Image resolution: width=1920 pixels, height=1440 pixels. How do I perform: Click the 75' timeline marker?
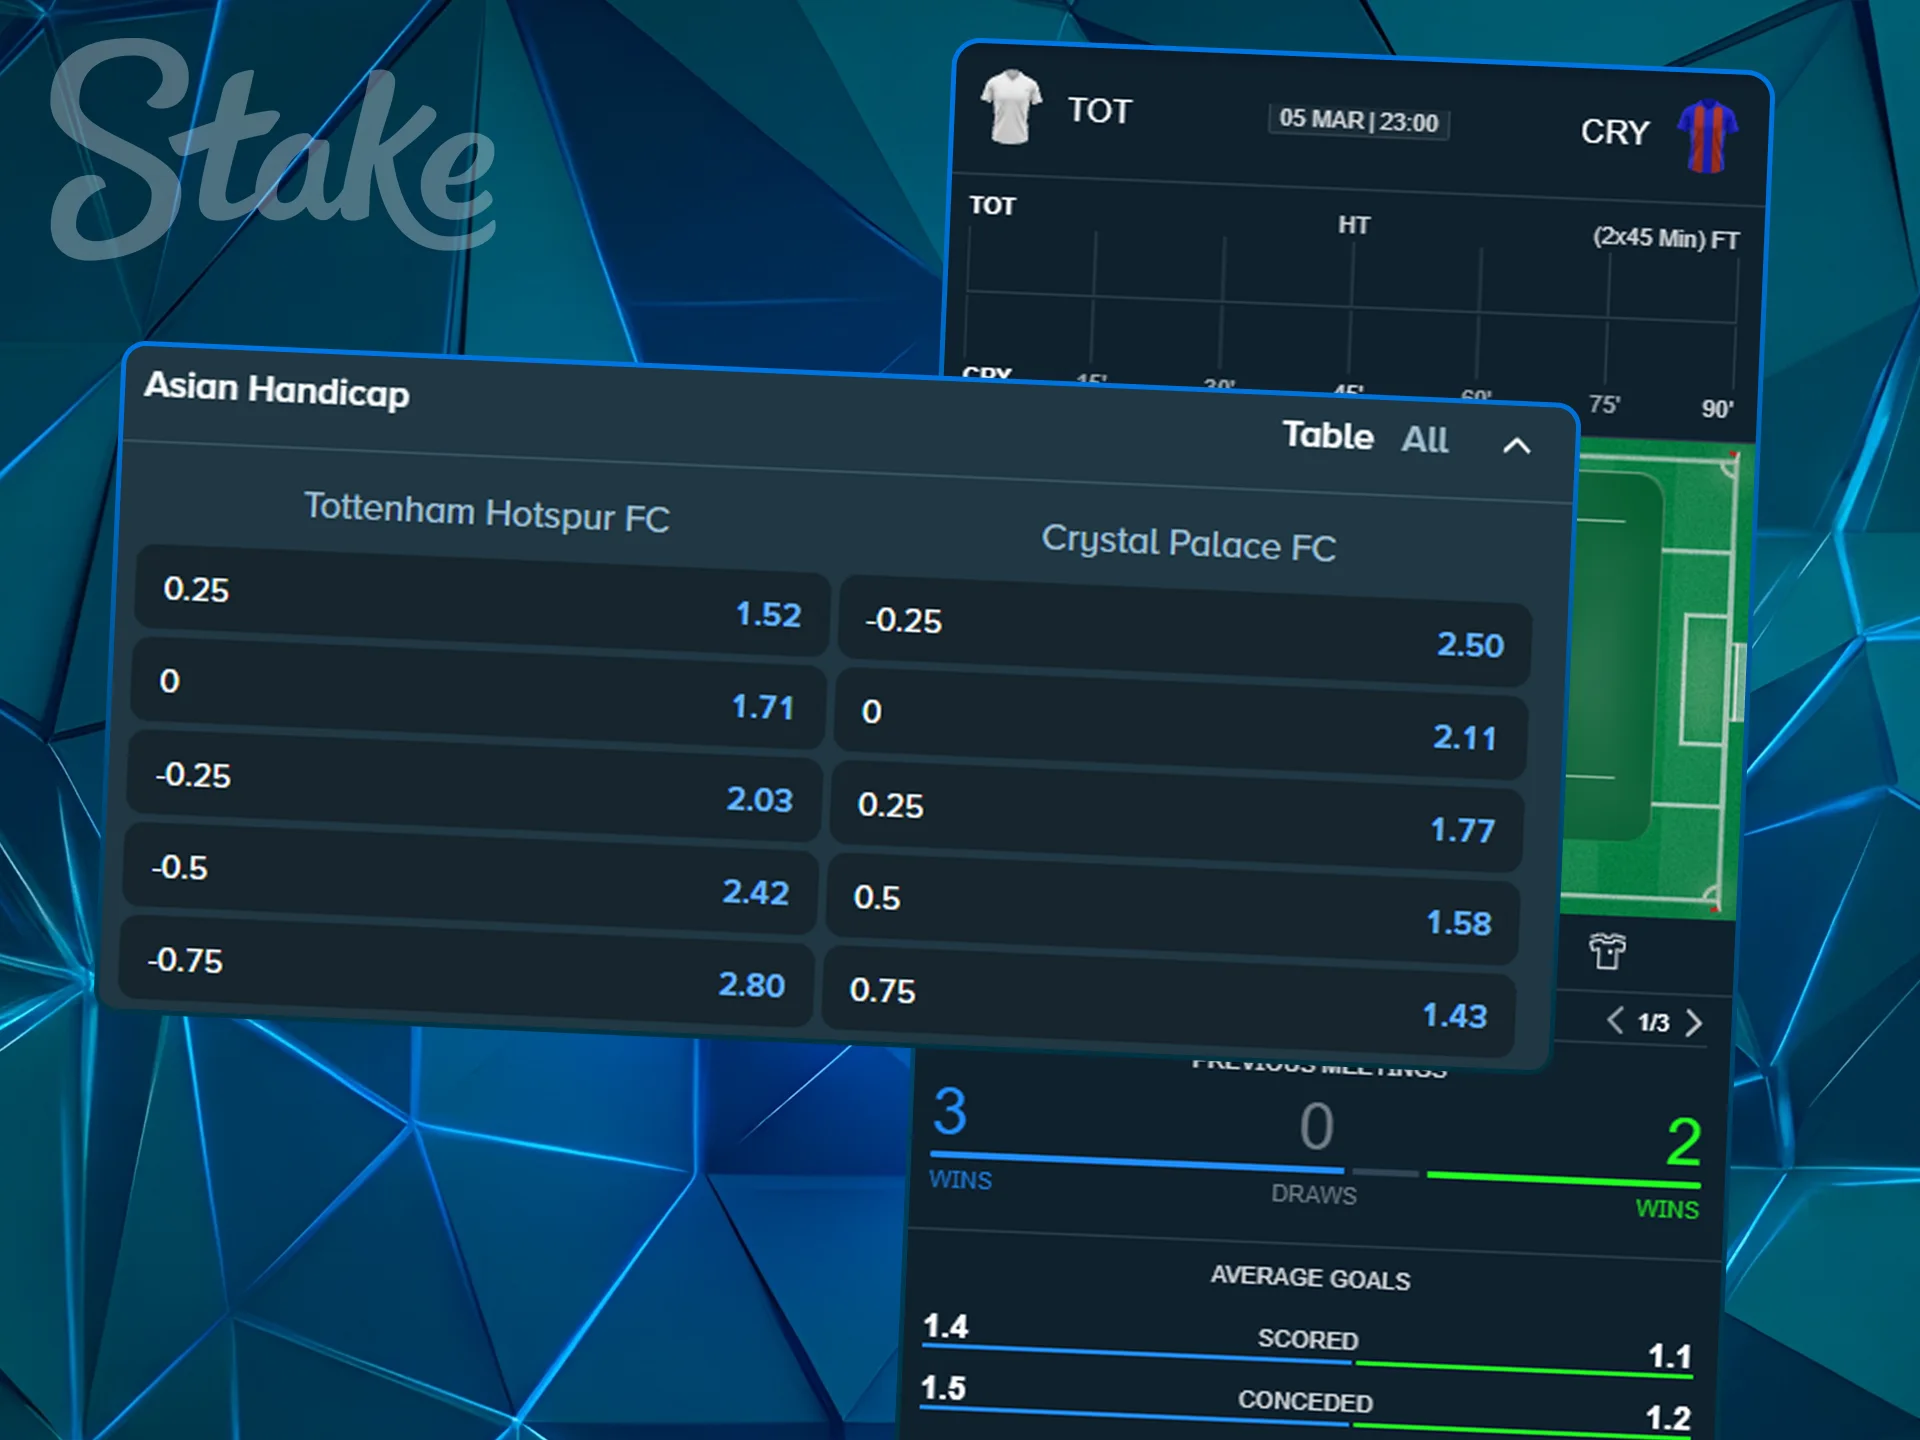pyautogui.click(x=1604, y=404)
